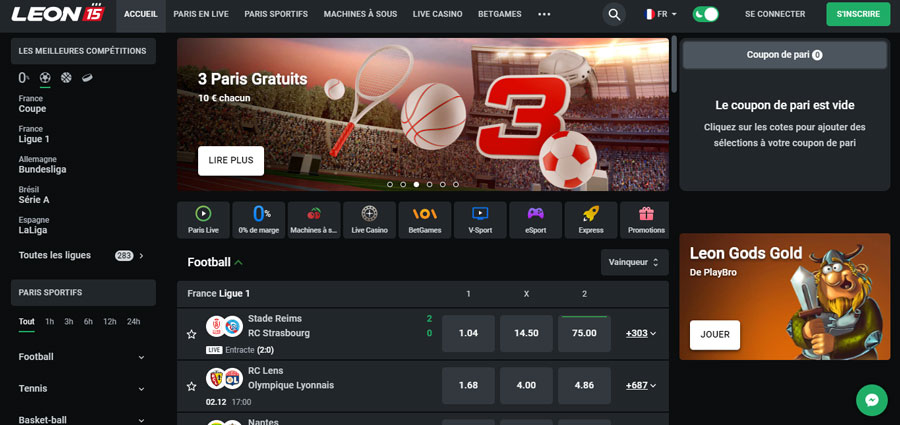Open the Express rocket icon

coord(591,214)
